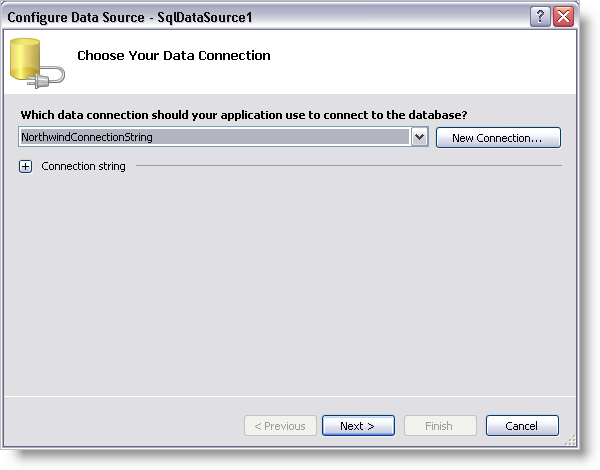Close the Configure Data Source dialog

pyautogui.click(x=563, y=16)
